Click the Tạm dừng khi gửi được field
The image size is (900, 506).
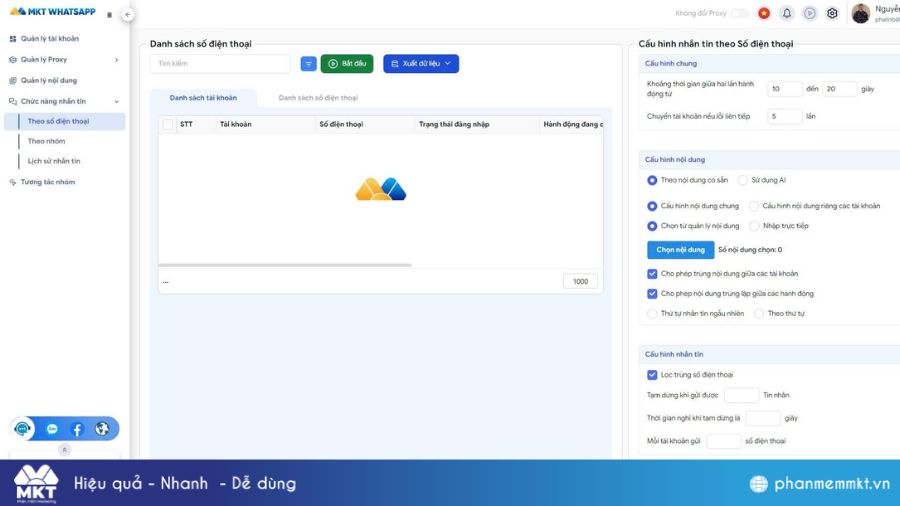tap(742, 395)
